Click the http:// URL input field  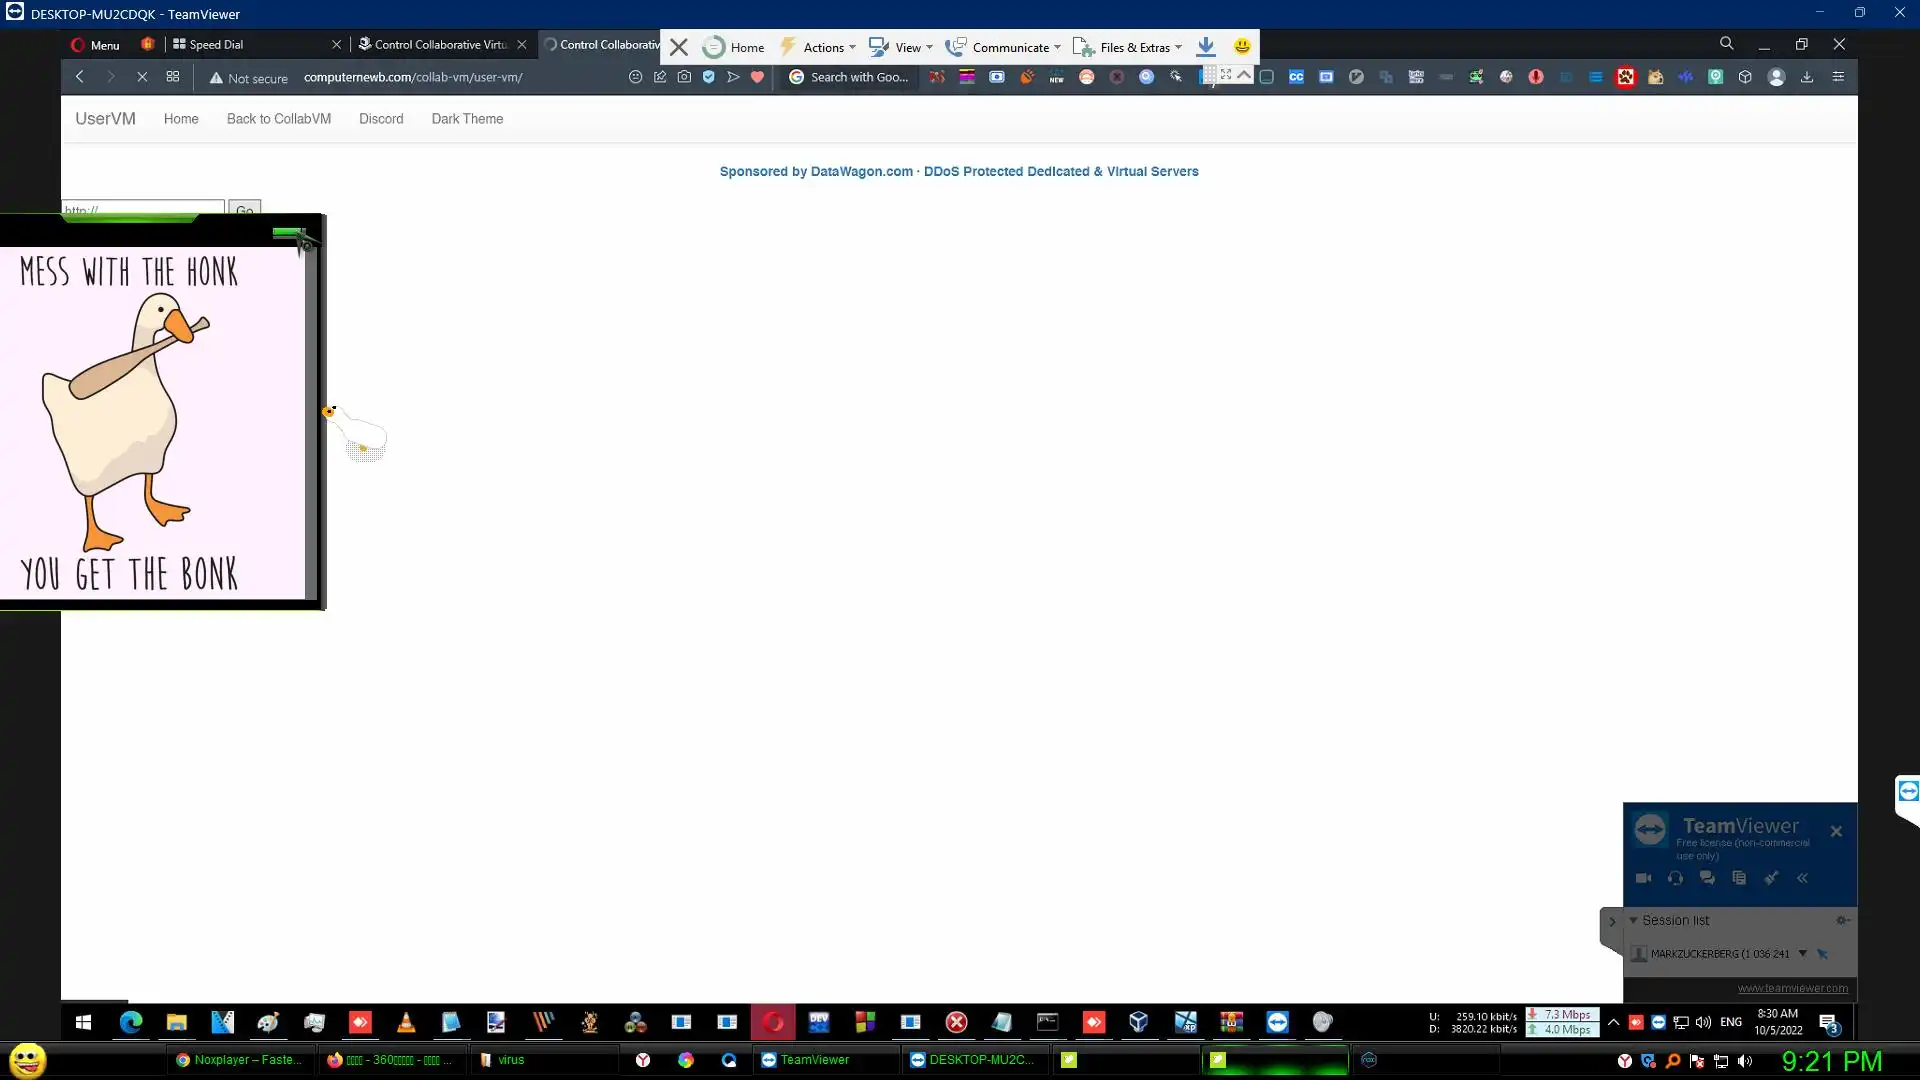tap(142, 208)
